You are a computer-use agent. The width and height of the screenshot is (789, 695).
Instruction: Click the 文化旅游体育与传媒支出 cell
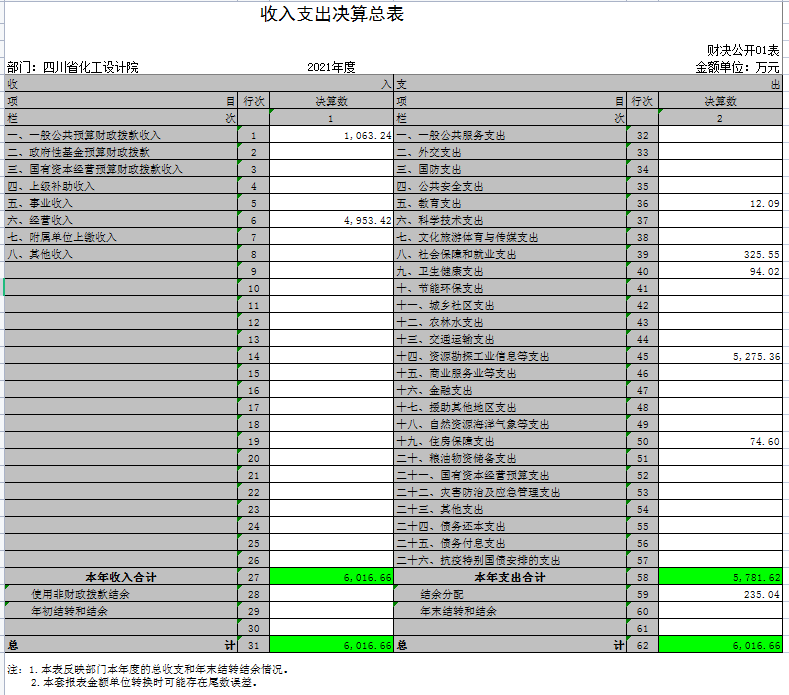510,237
